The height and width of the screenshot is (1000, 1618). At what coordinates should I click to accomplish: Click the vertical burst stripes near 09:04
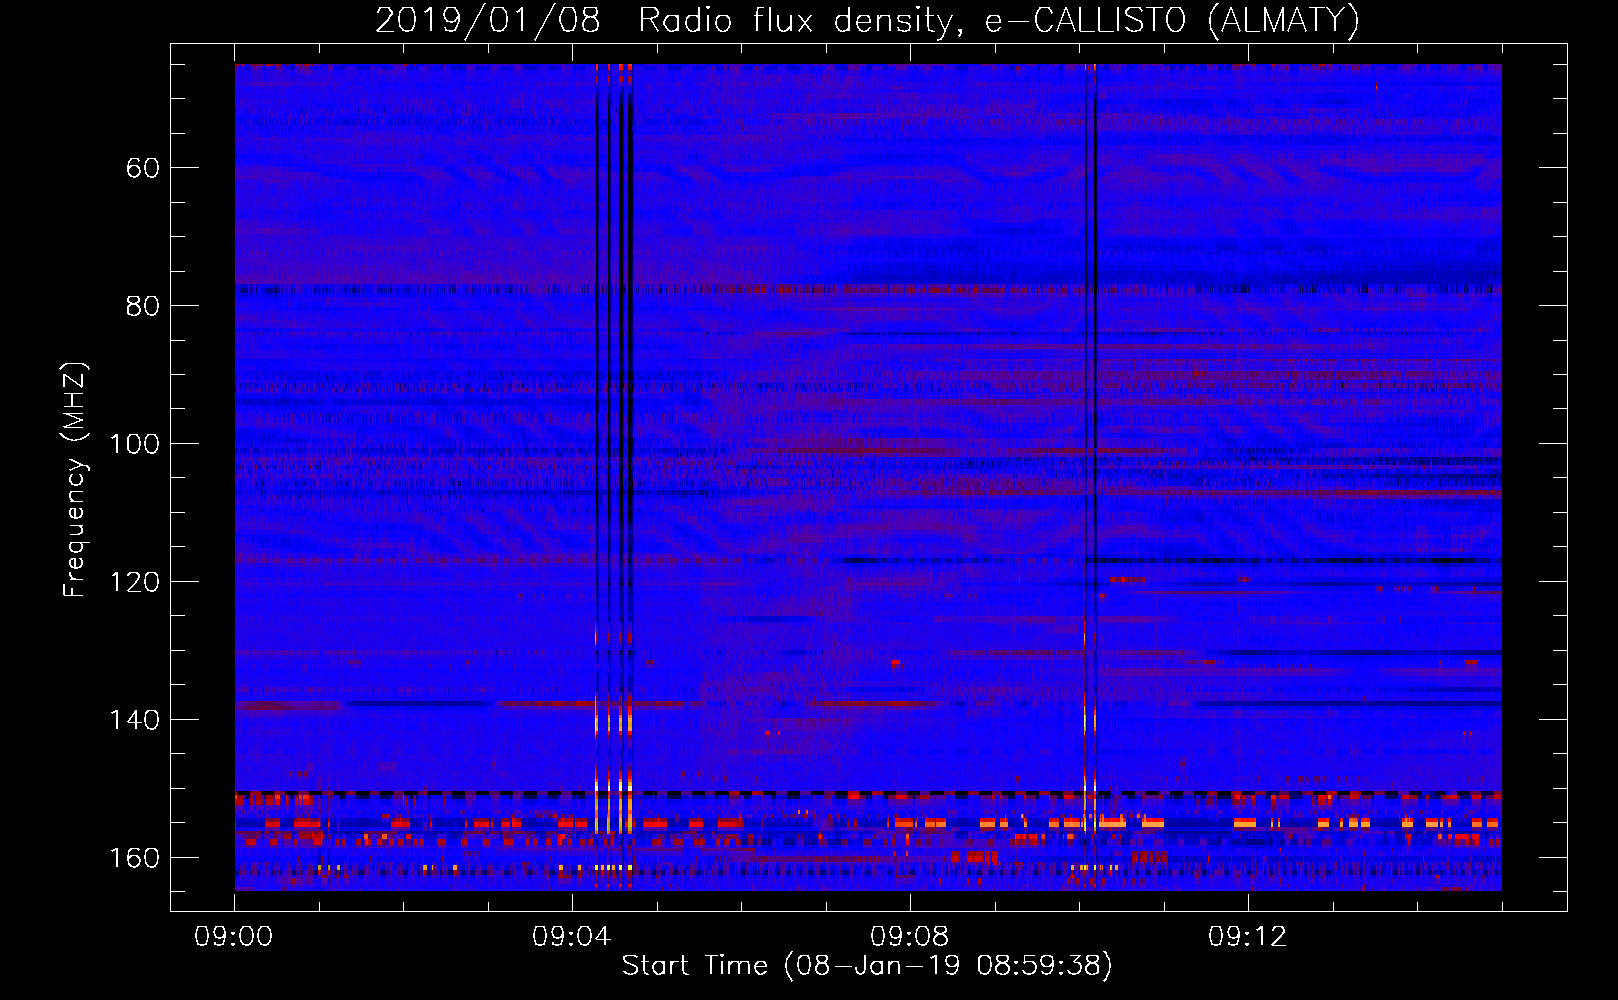coord(614,476)
